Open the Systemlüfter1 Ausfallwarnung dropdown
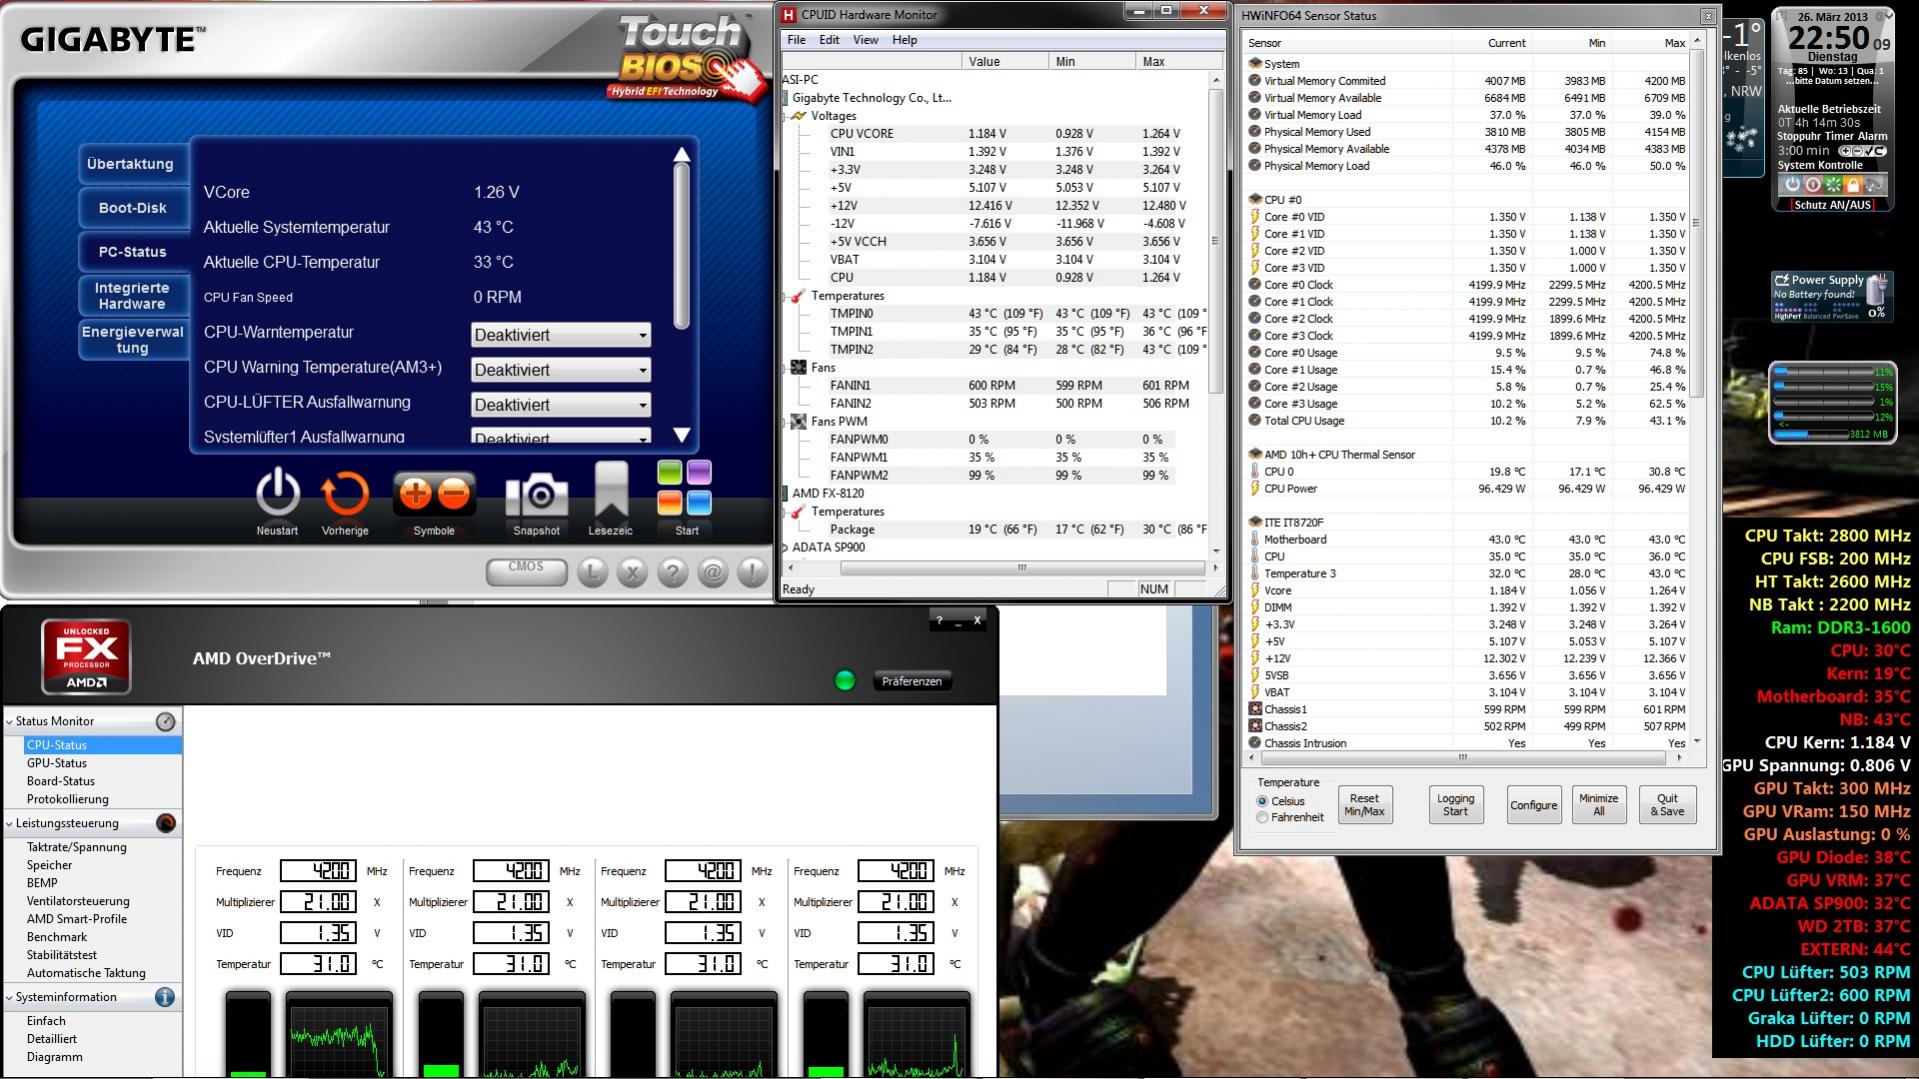The width and height of the screenshot is (1919, 1079). coord(561,437)
